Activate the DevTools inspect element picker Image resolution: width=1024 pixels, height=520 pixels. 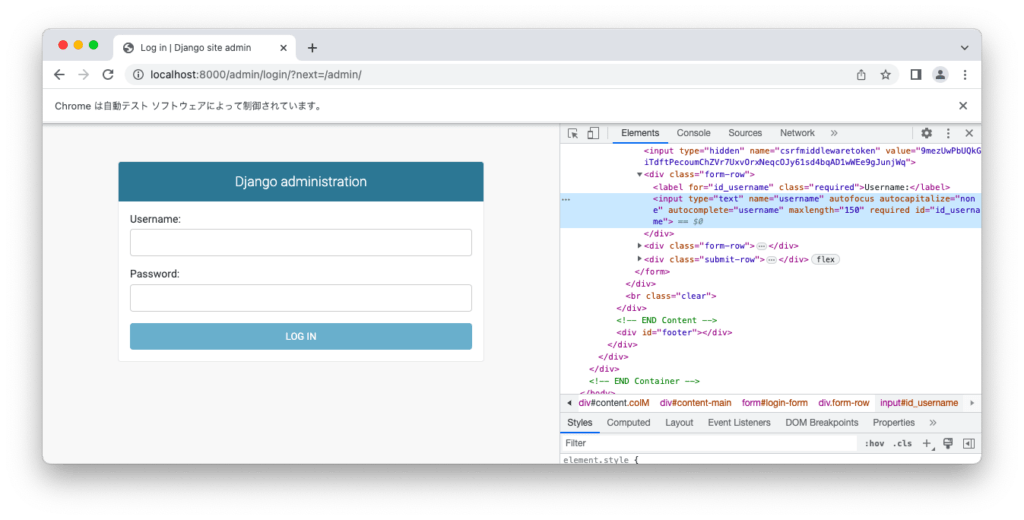click(x=573, y=133)
